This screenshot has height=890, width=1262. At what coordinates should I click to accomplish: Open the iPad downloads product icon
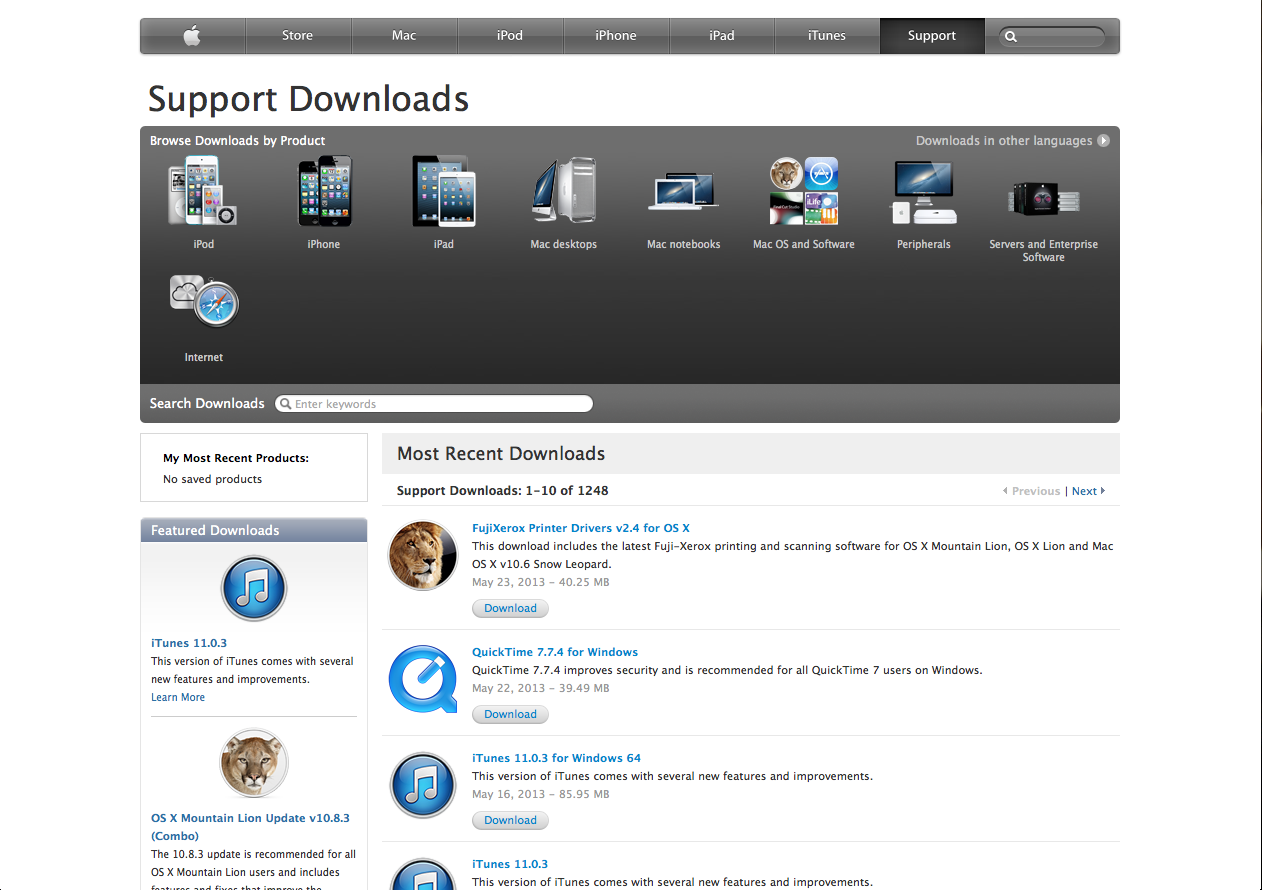[x=444, y=190]
